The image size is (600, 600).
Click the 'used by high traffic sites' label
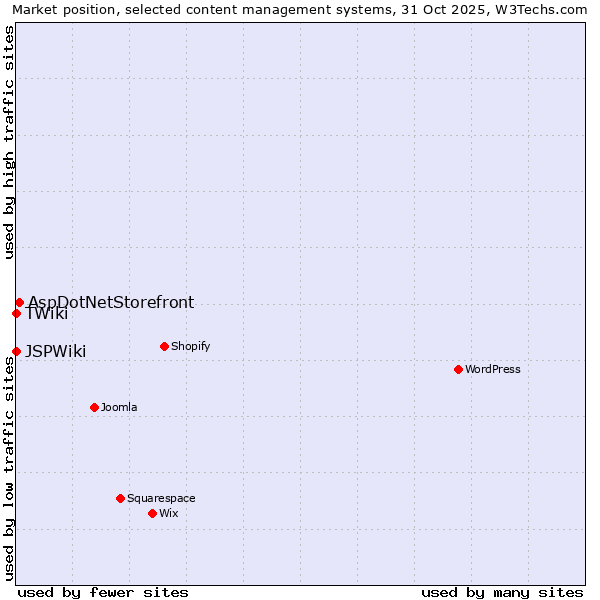(x=10, y=142)
